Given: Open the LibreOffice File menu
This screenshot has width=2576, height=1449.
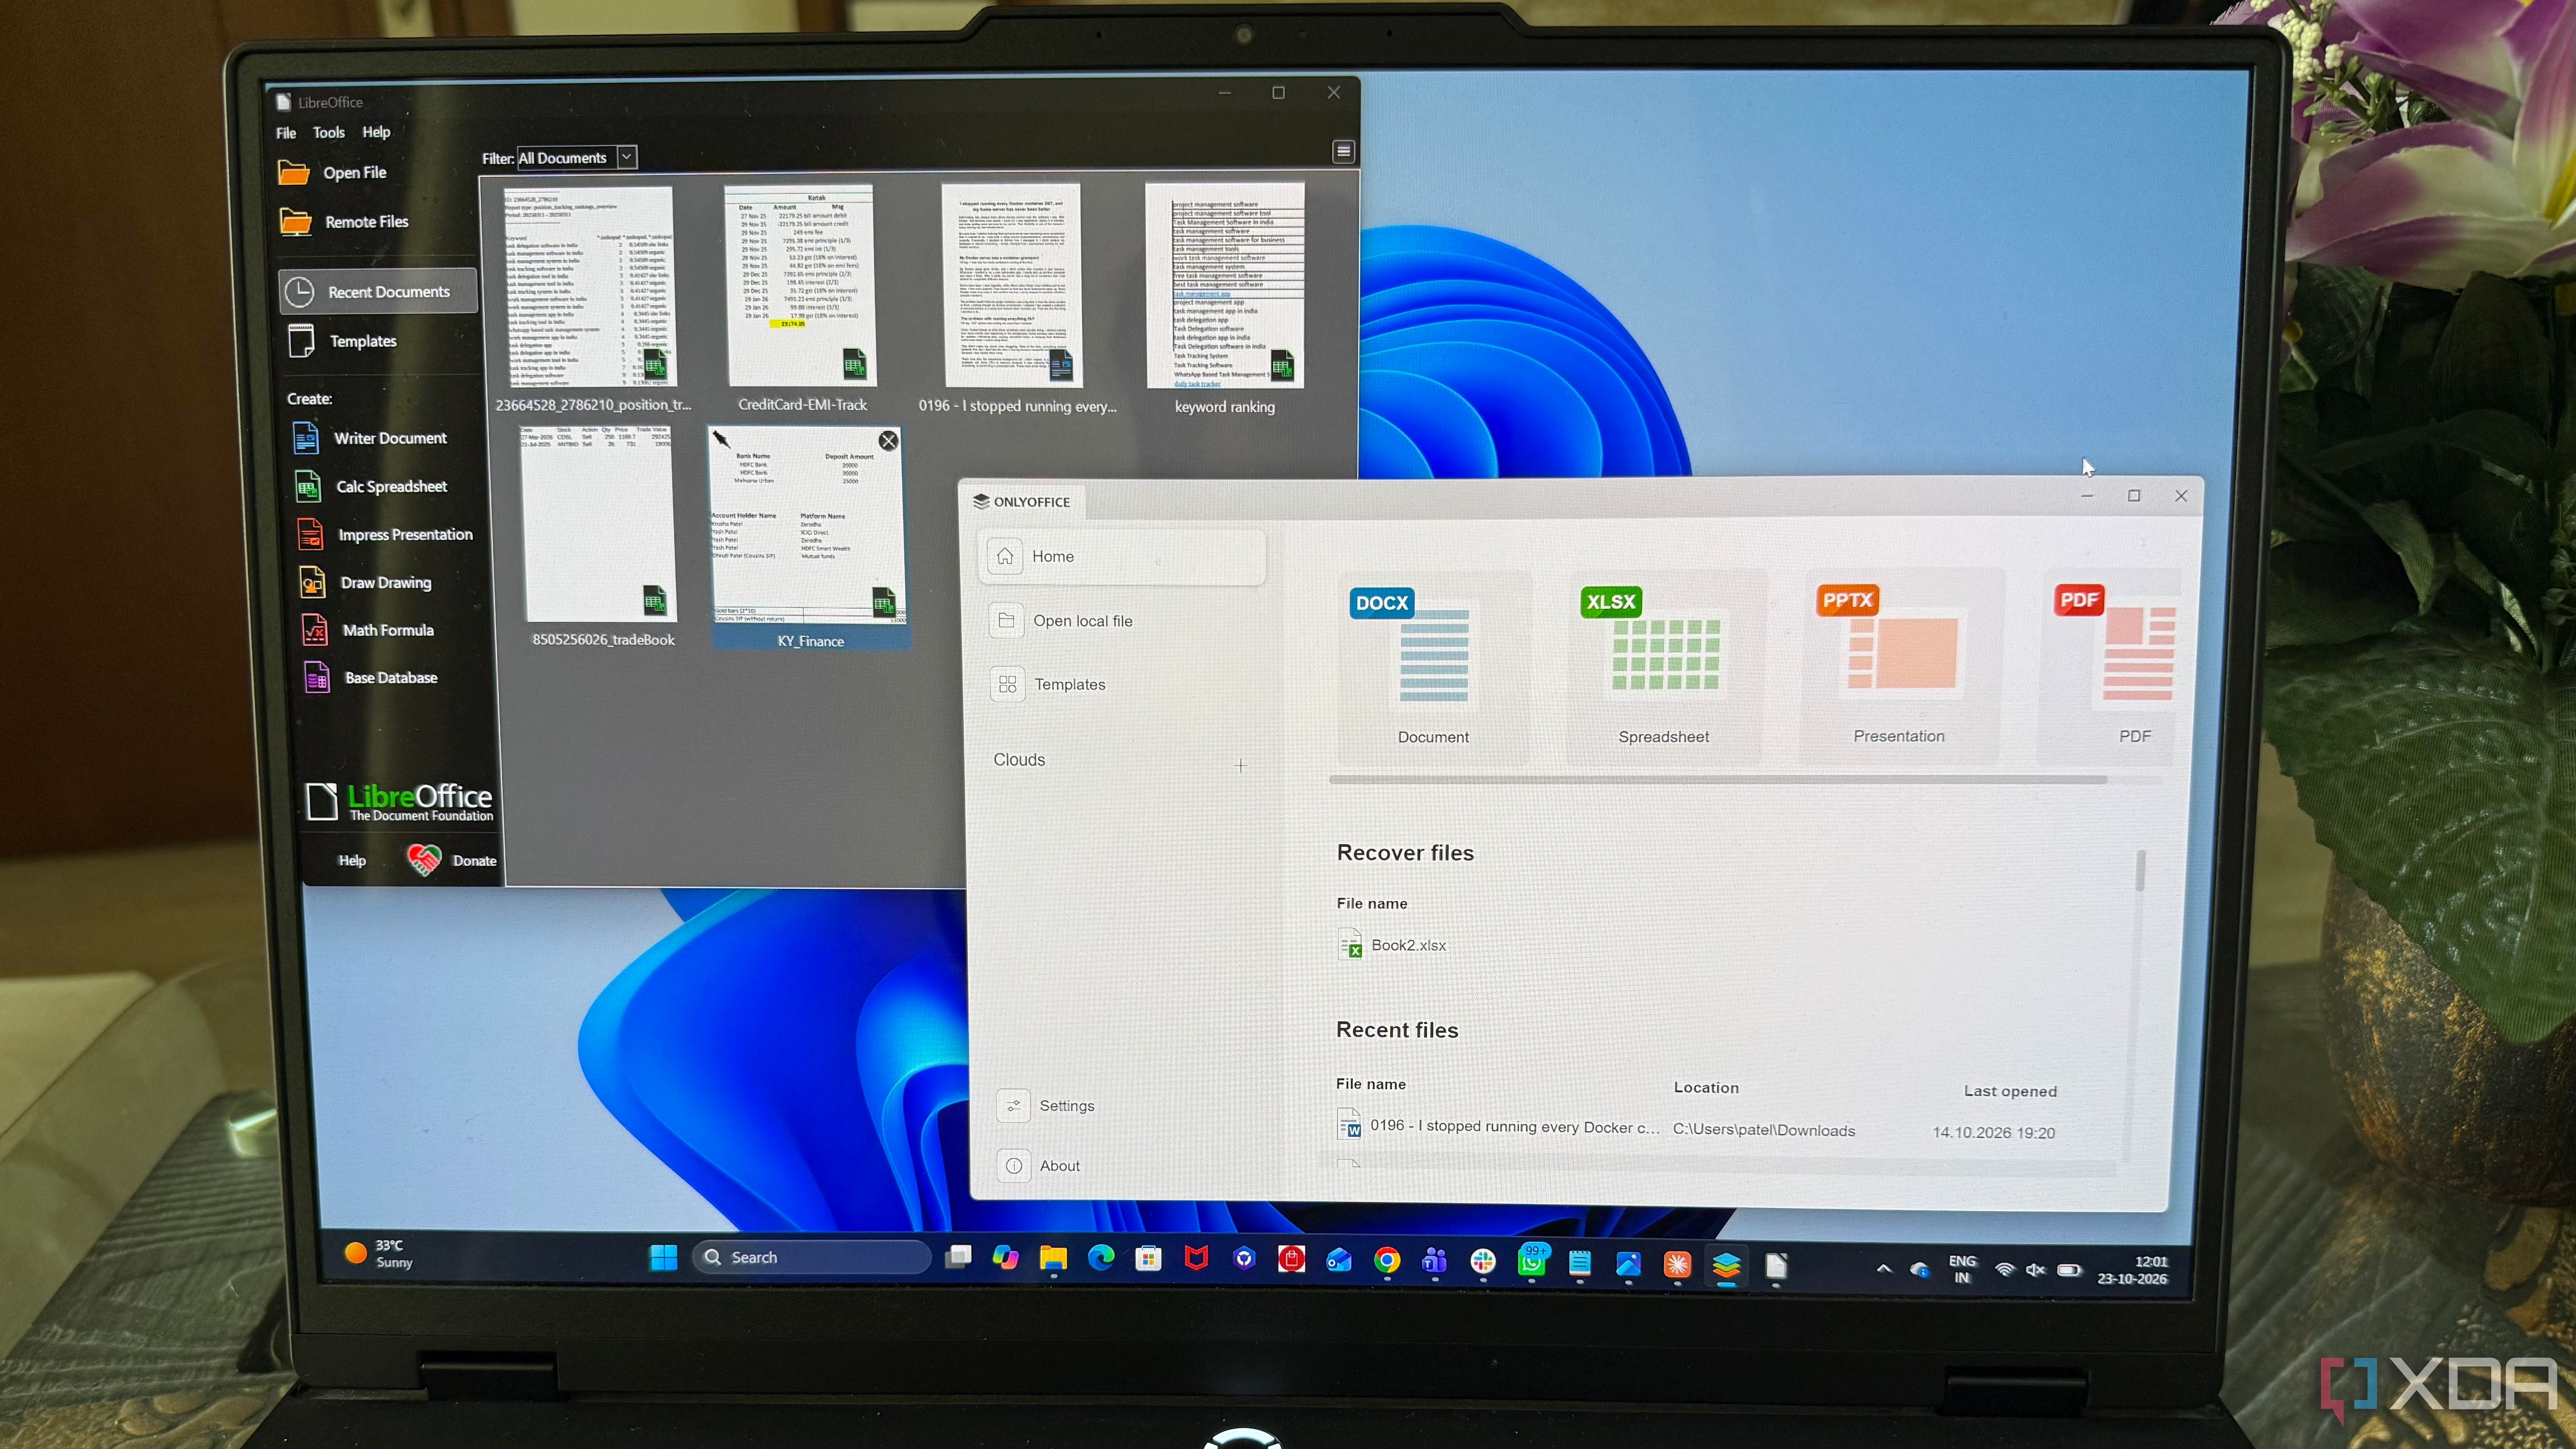Looking at the screenshot, I should [x=286, y=133].
